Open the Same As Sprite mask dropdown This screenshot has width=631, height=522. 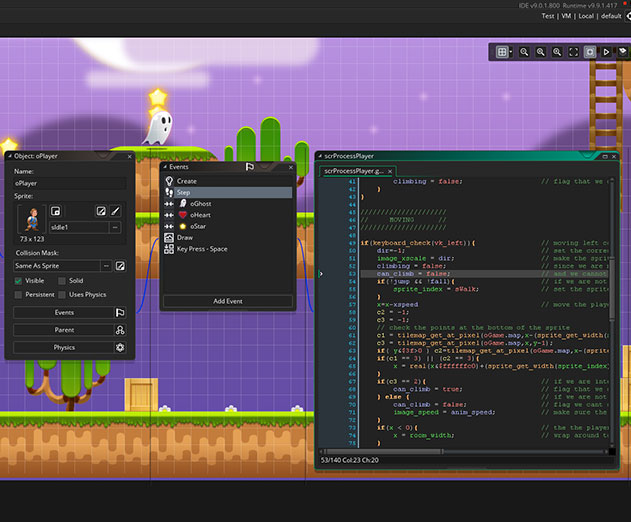pos(106,266)
